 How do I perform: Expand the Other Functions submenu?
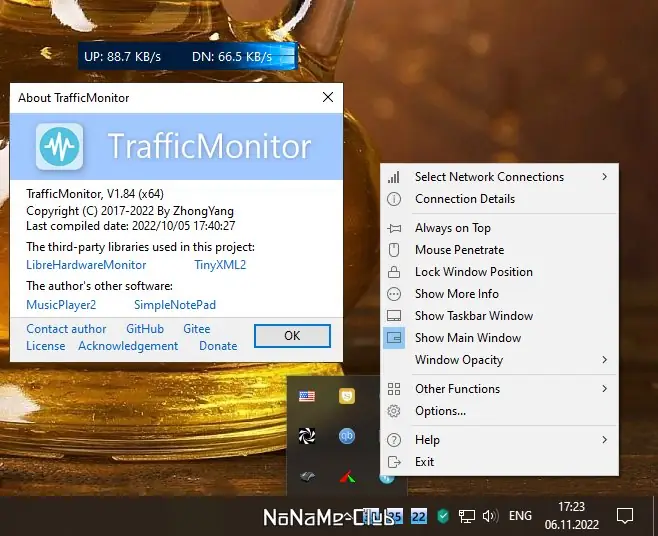[499, 389]
